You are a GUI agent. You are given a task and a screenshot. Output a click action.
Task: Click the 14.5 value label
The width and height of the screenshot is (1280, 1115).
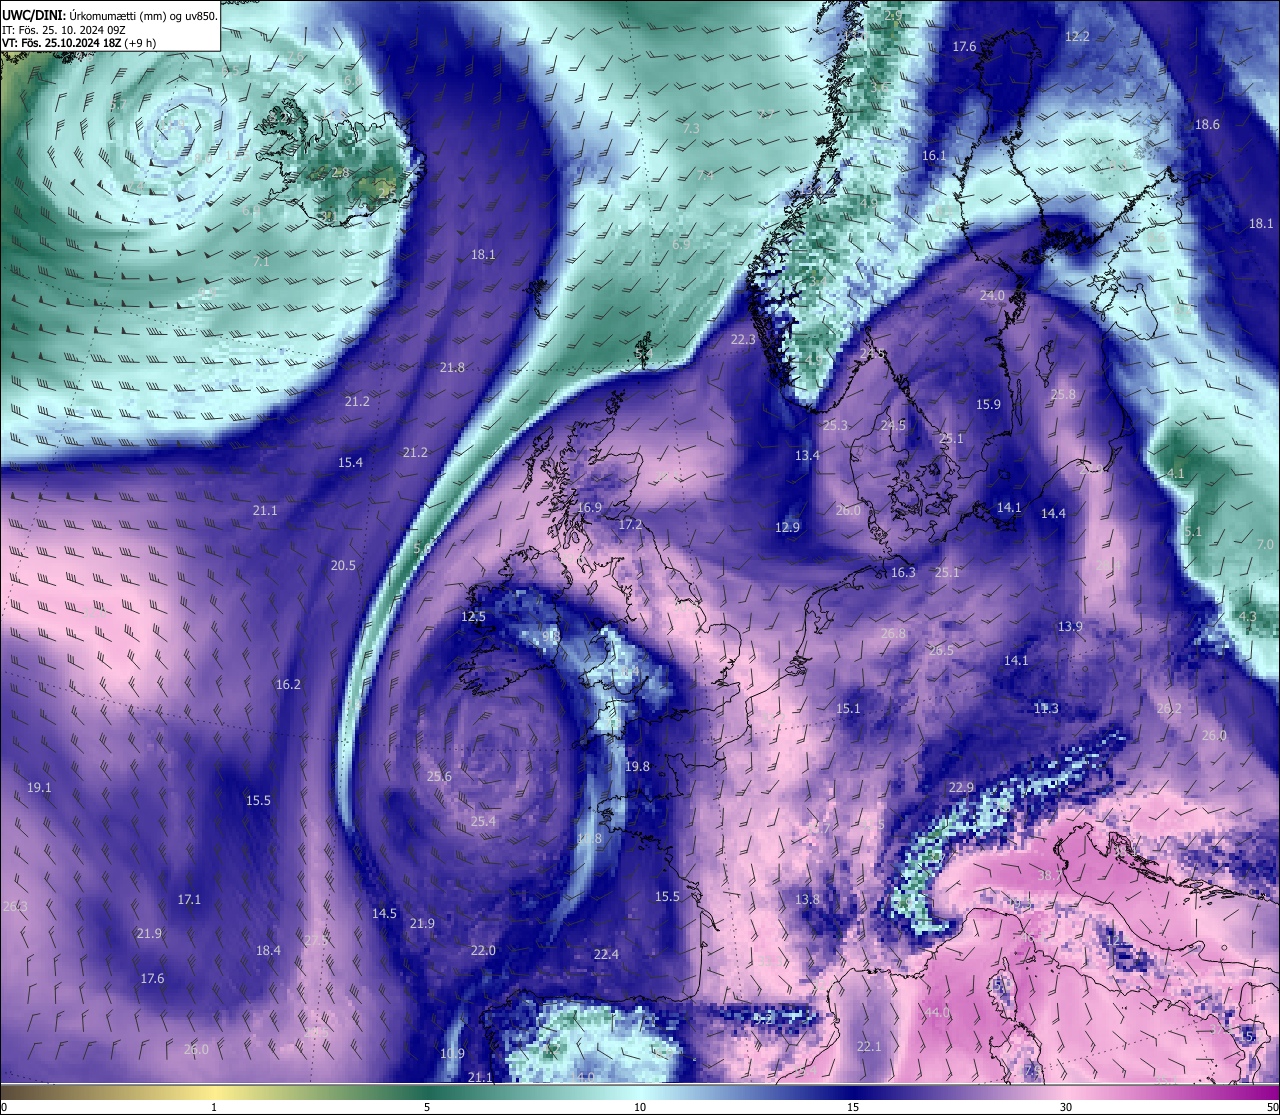tap(384, 913)
